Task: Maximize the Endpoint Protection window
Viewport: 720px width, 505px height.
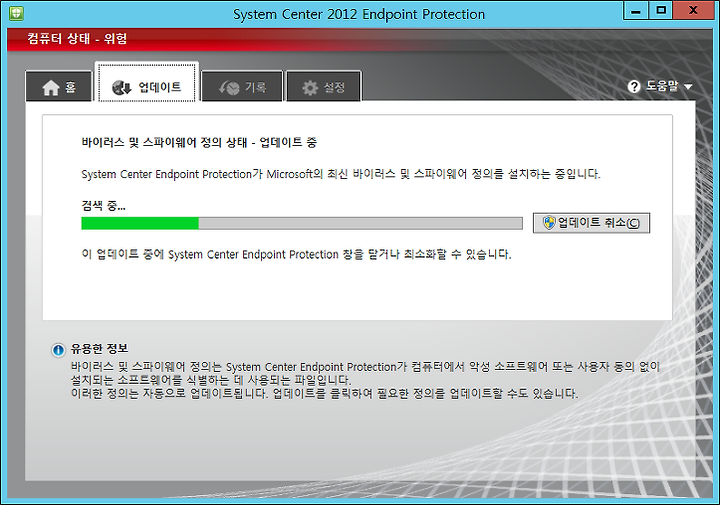Action: click(x=661, y=11)
